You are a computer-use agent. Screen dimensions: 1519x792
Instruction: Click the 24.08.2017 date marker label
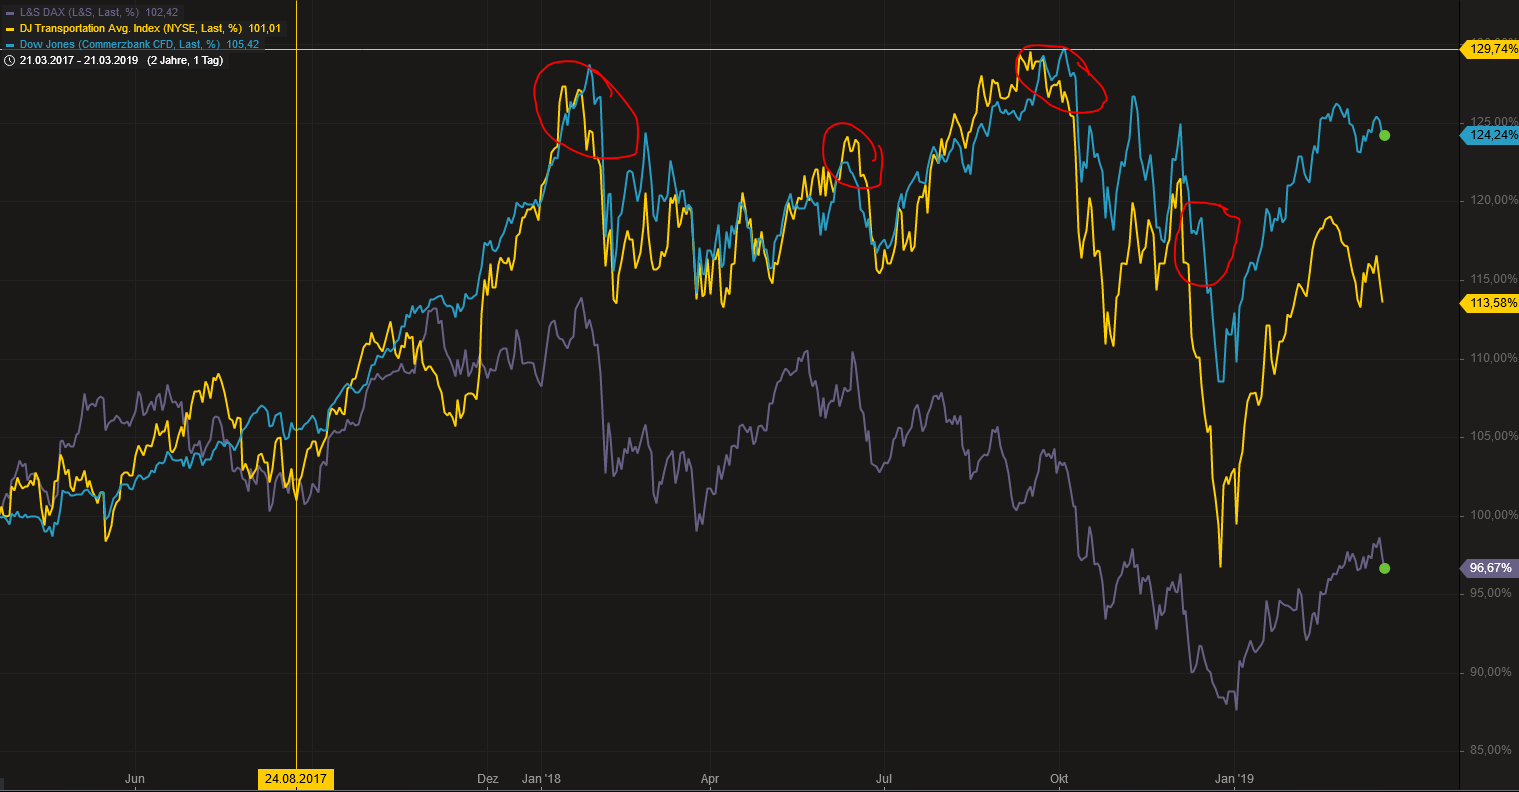(297, 778)
